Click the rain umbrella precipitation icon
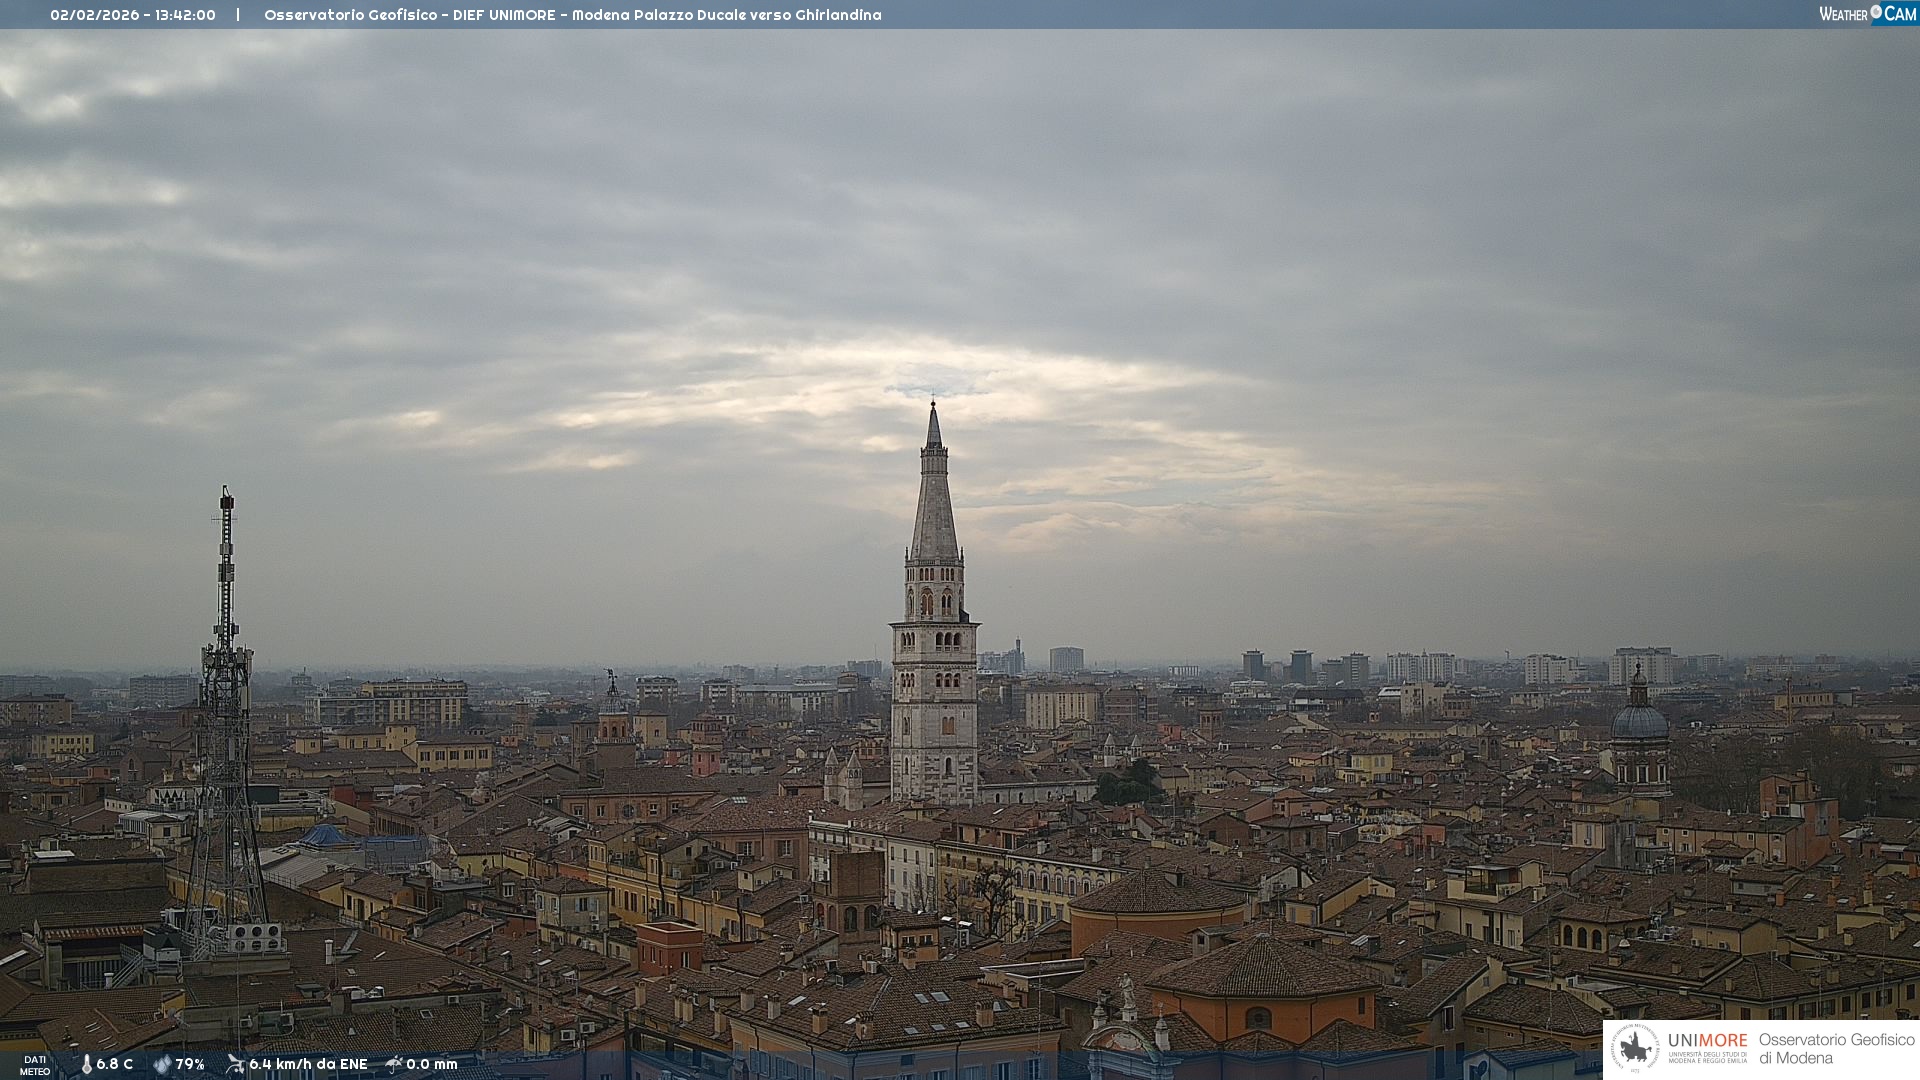The image size is (1920, 1080). [x=394, y=1064]
